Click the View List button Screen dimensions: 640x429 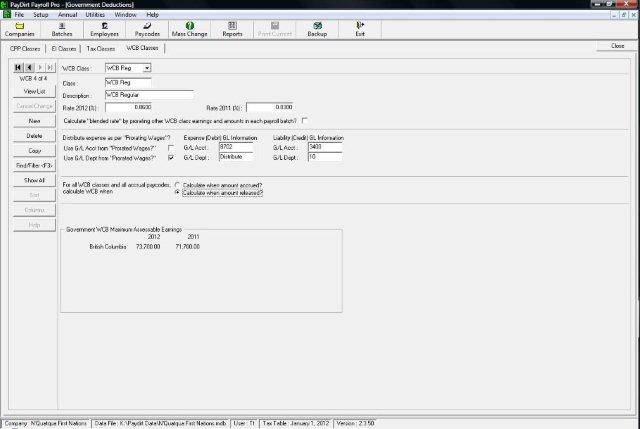point(34,91)
